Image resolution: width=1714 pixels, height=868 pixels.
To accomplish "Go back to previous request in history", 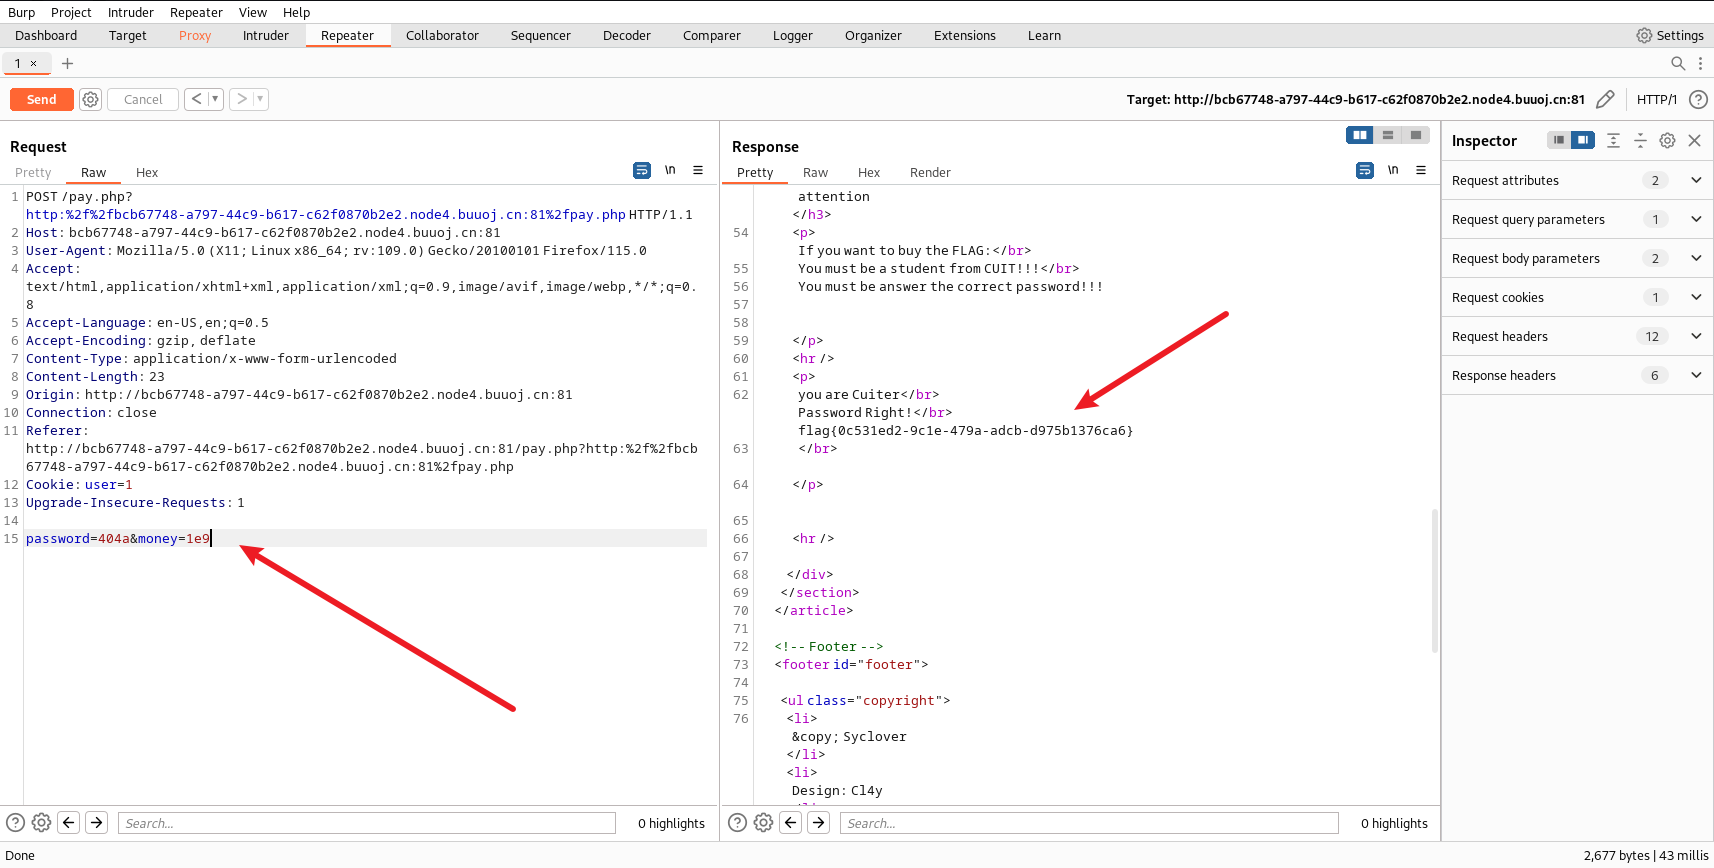I will coord(197,99).
